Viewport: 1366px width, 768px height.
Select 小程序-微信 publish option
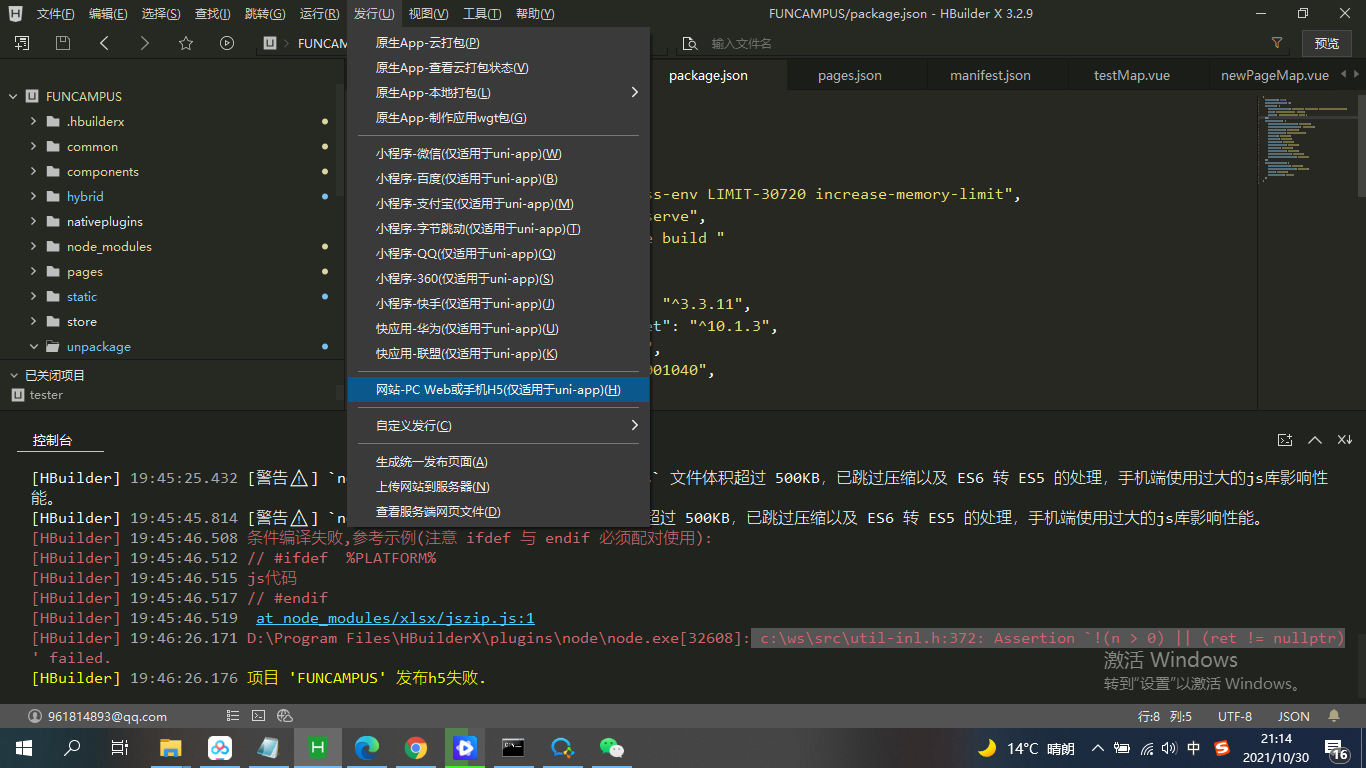(x=498, y=154)
